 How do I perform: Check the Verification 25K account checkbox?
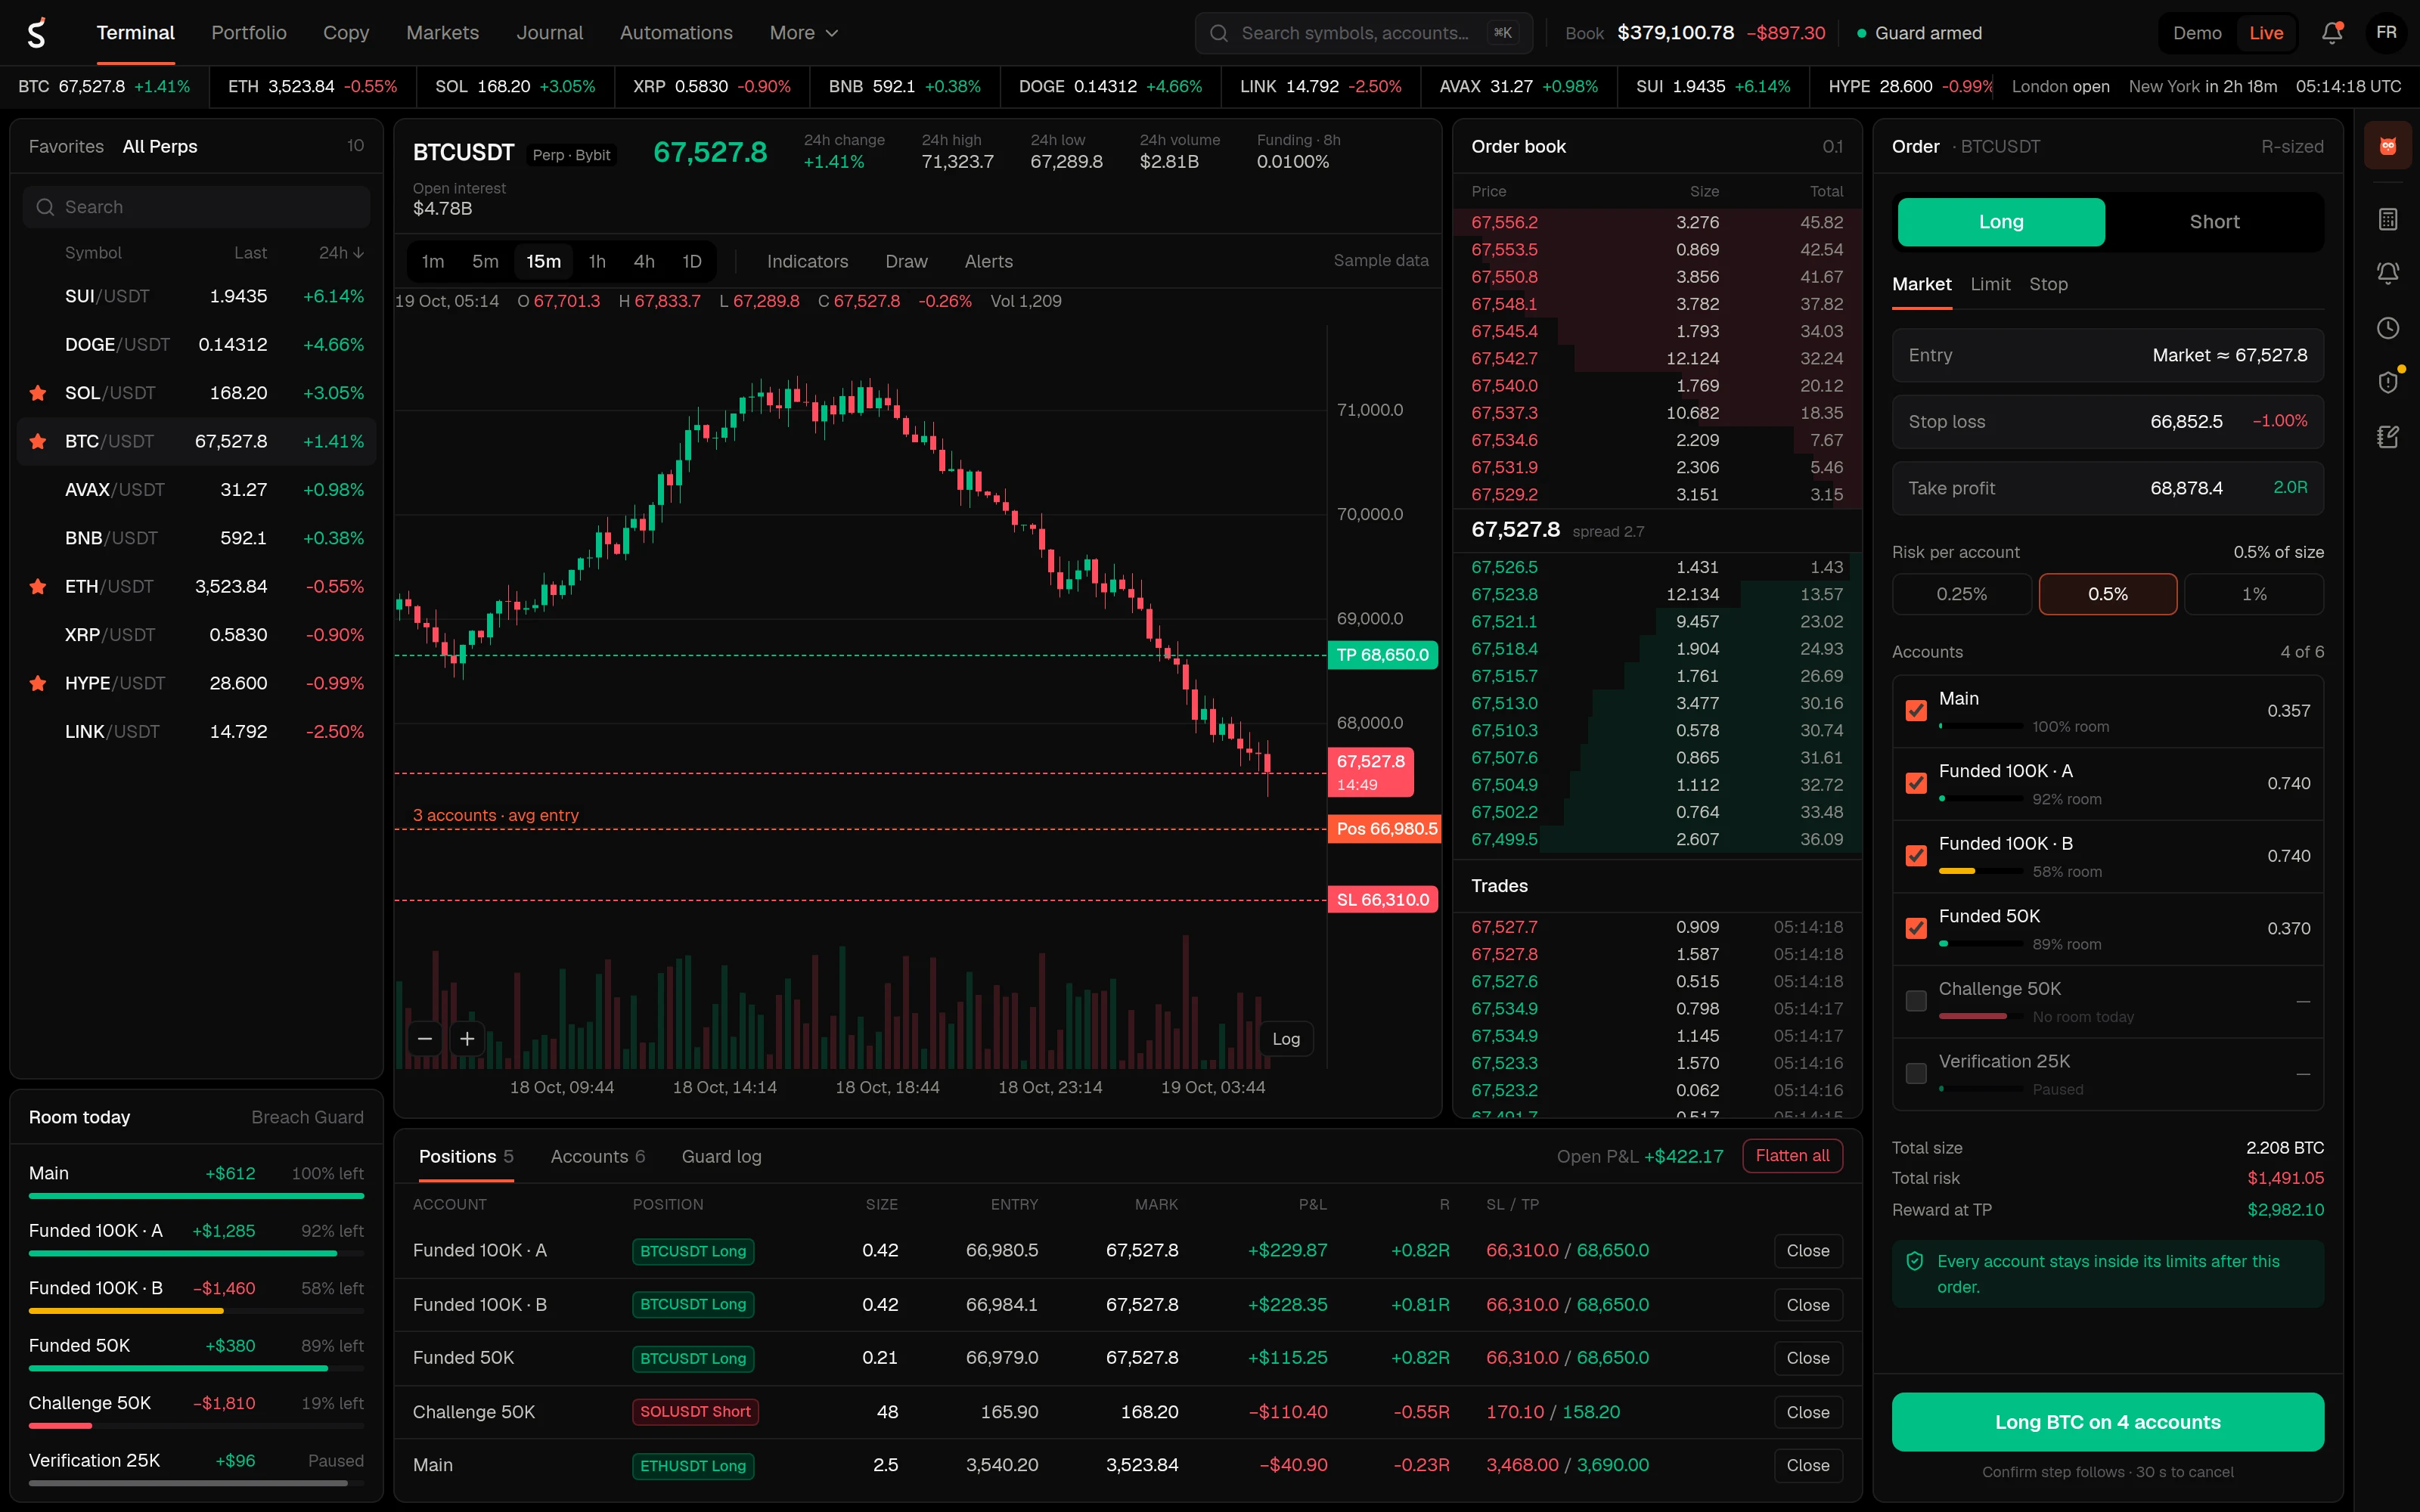tap(1916, 1074)
